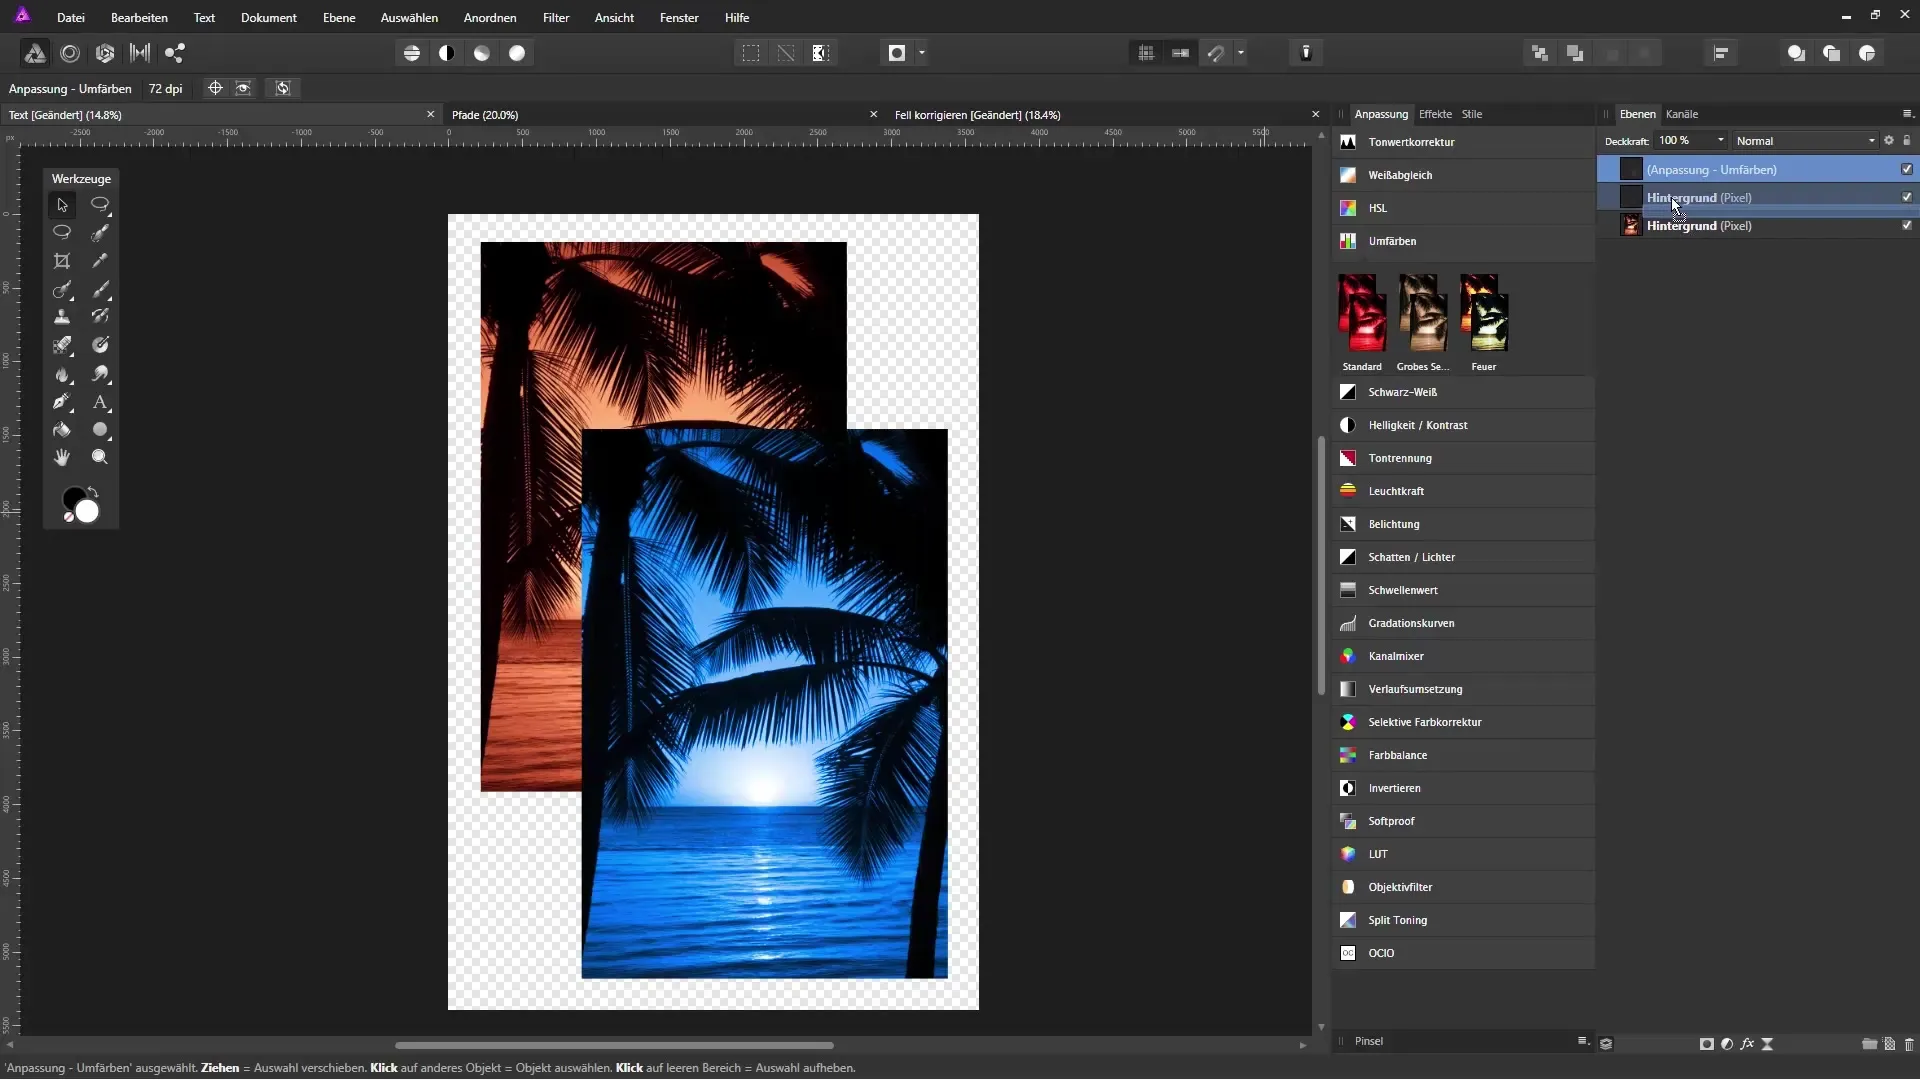Add a Gradationskurven adjustment

(1464, 623)
